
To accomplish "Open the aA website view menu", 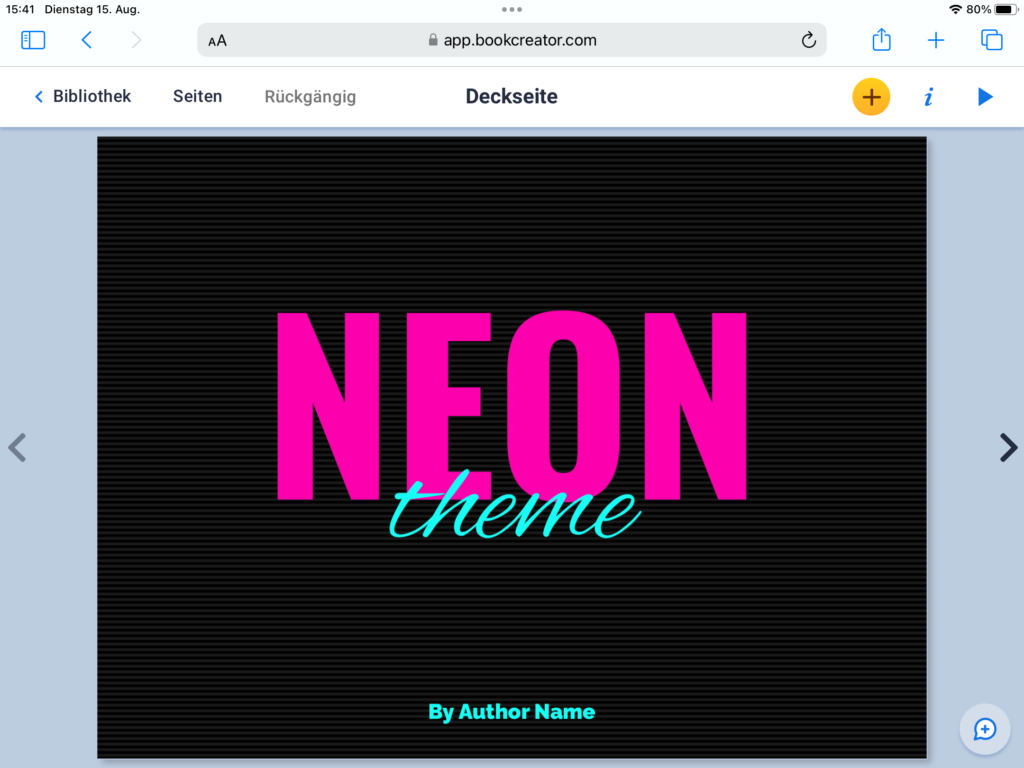I will pos(217,41).
